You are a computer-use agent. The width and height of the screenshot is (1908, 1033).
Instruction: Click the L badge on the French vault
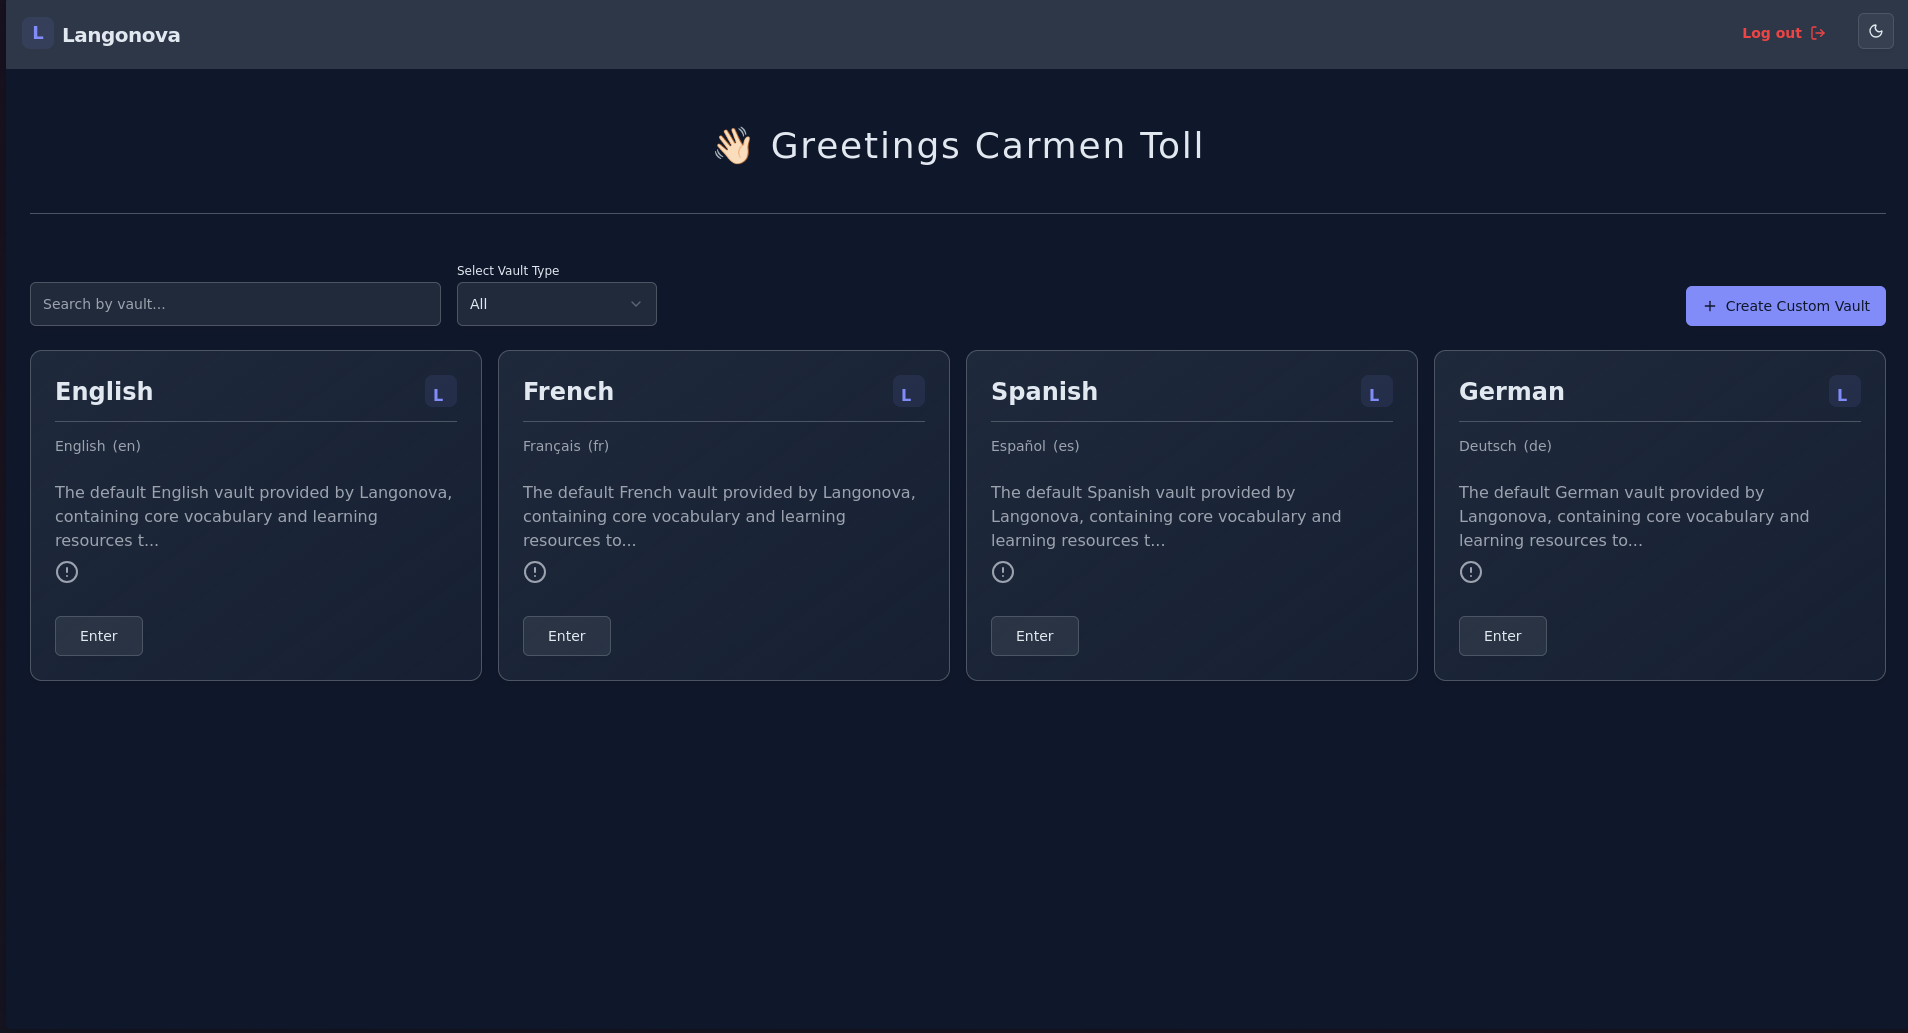(x=906, y=391)
